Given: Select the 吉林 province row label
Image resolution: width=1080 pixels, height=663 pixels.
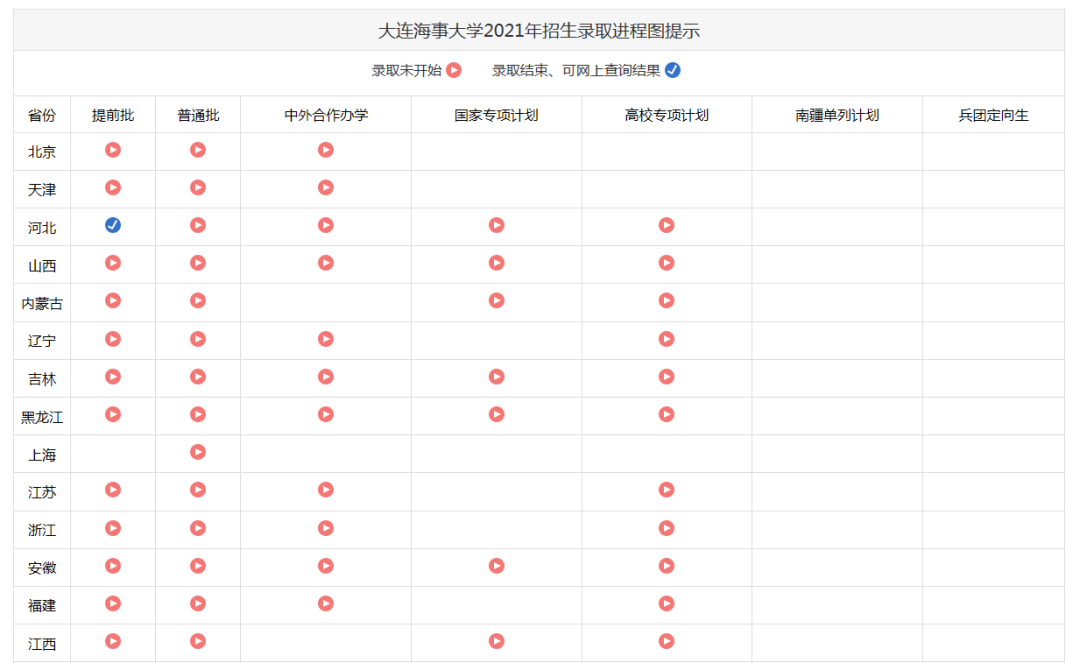Looking at the screenshot, I should (x=42, y=379).
